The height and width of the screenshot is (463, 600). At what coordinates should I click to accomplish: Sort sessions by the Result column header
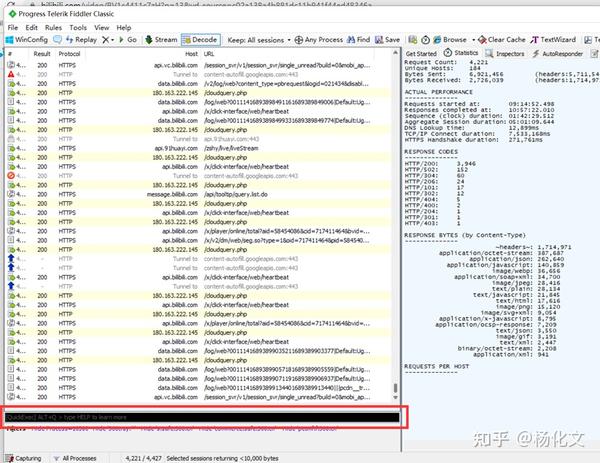pos(42,54)
